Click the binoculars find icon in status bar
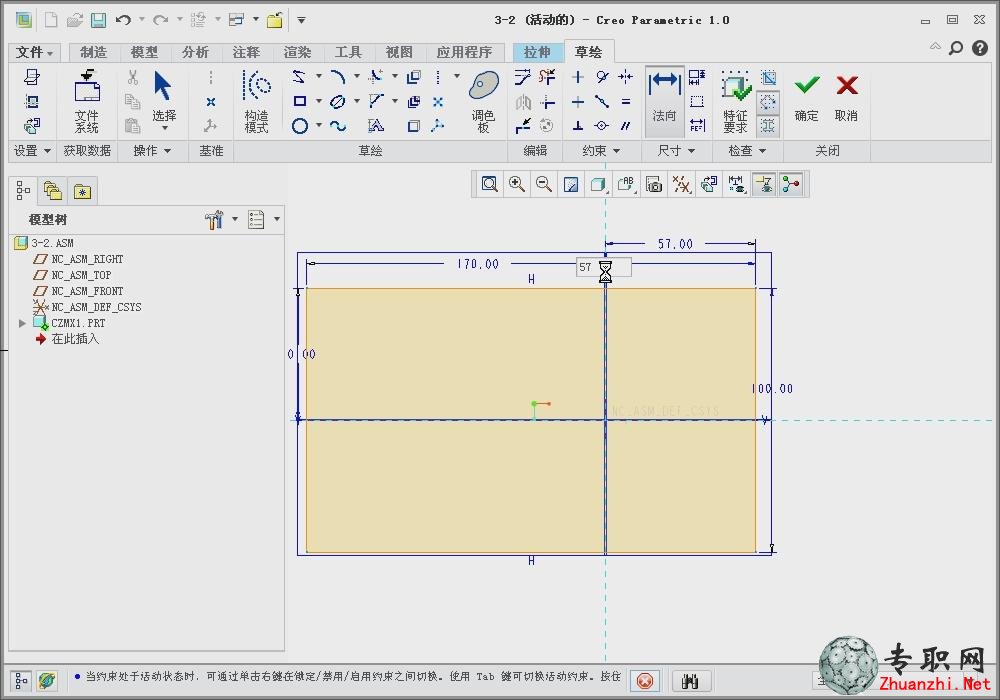Viewport: 1000px width, 700px height. pos(691,681)
